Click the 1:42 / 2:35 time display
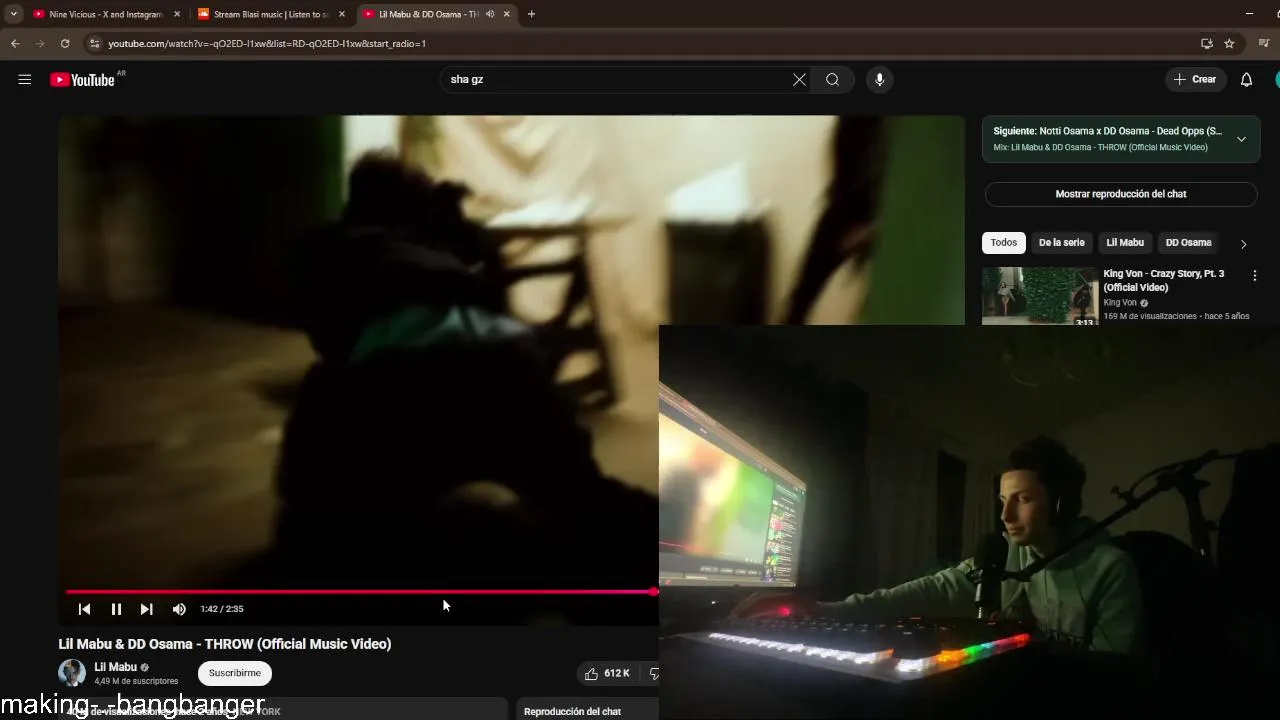The height and width of the screenshot is (720, 1280). point(222,609)
